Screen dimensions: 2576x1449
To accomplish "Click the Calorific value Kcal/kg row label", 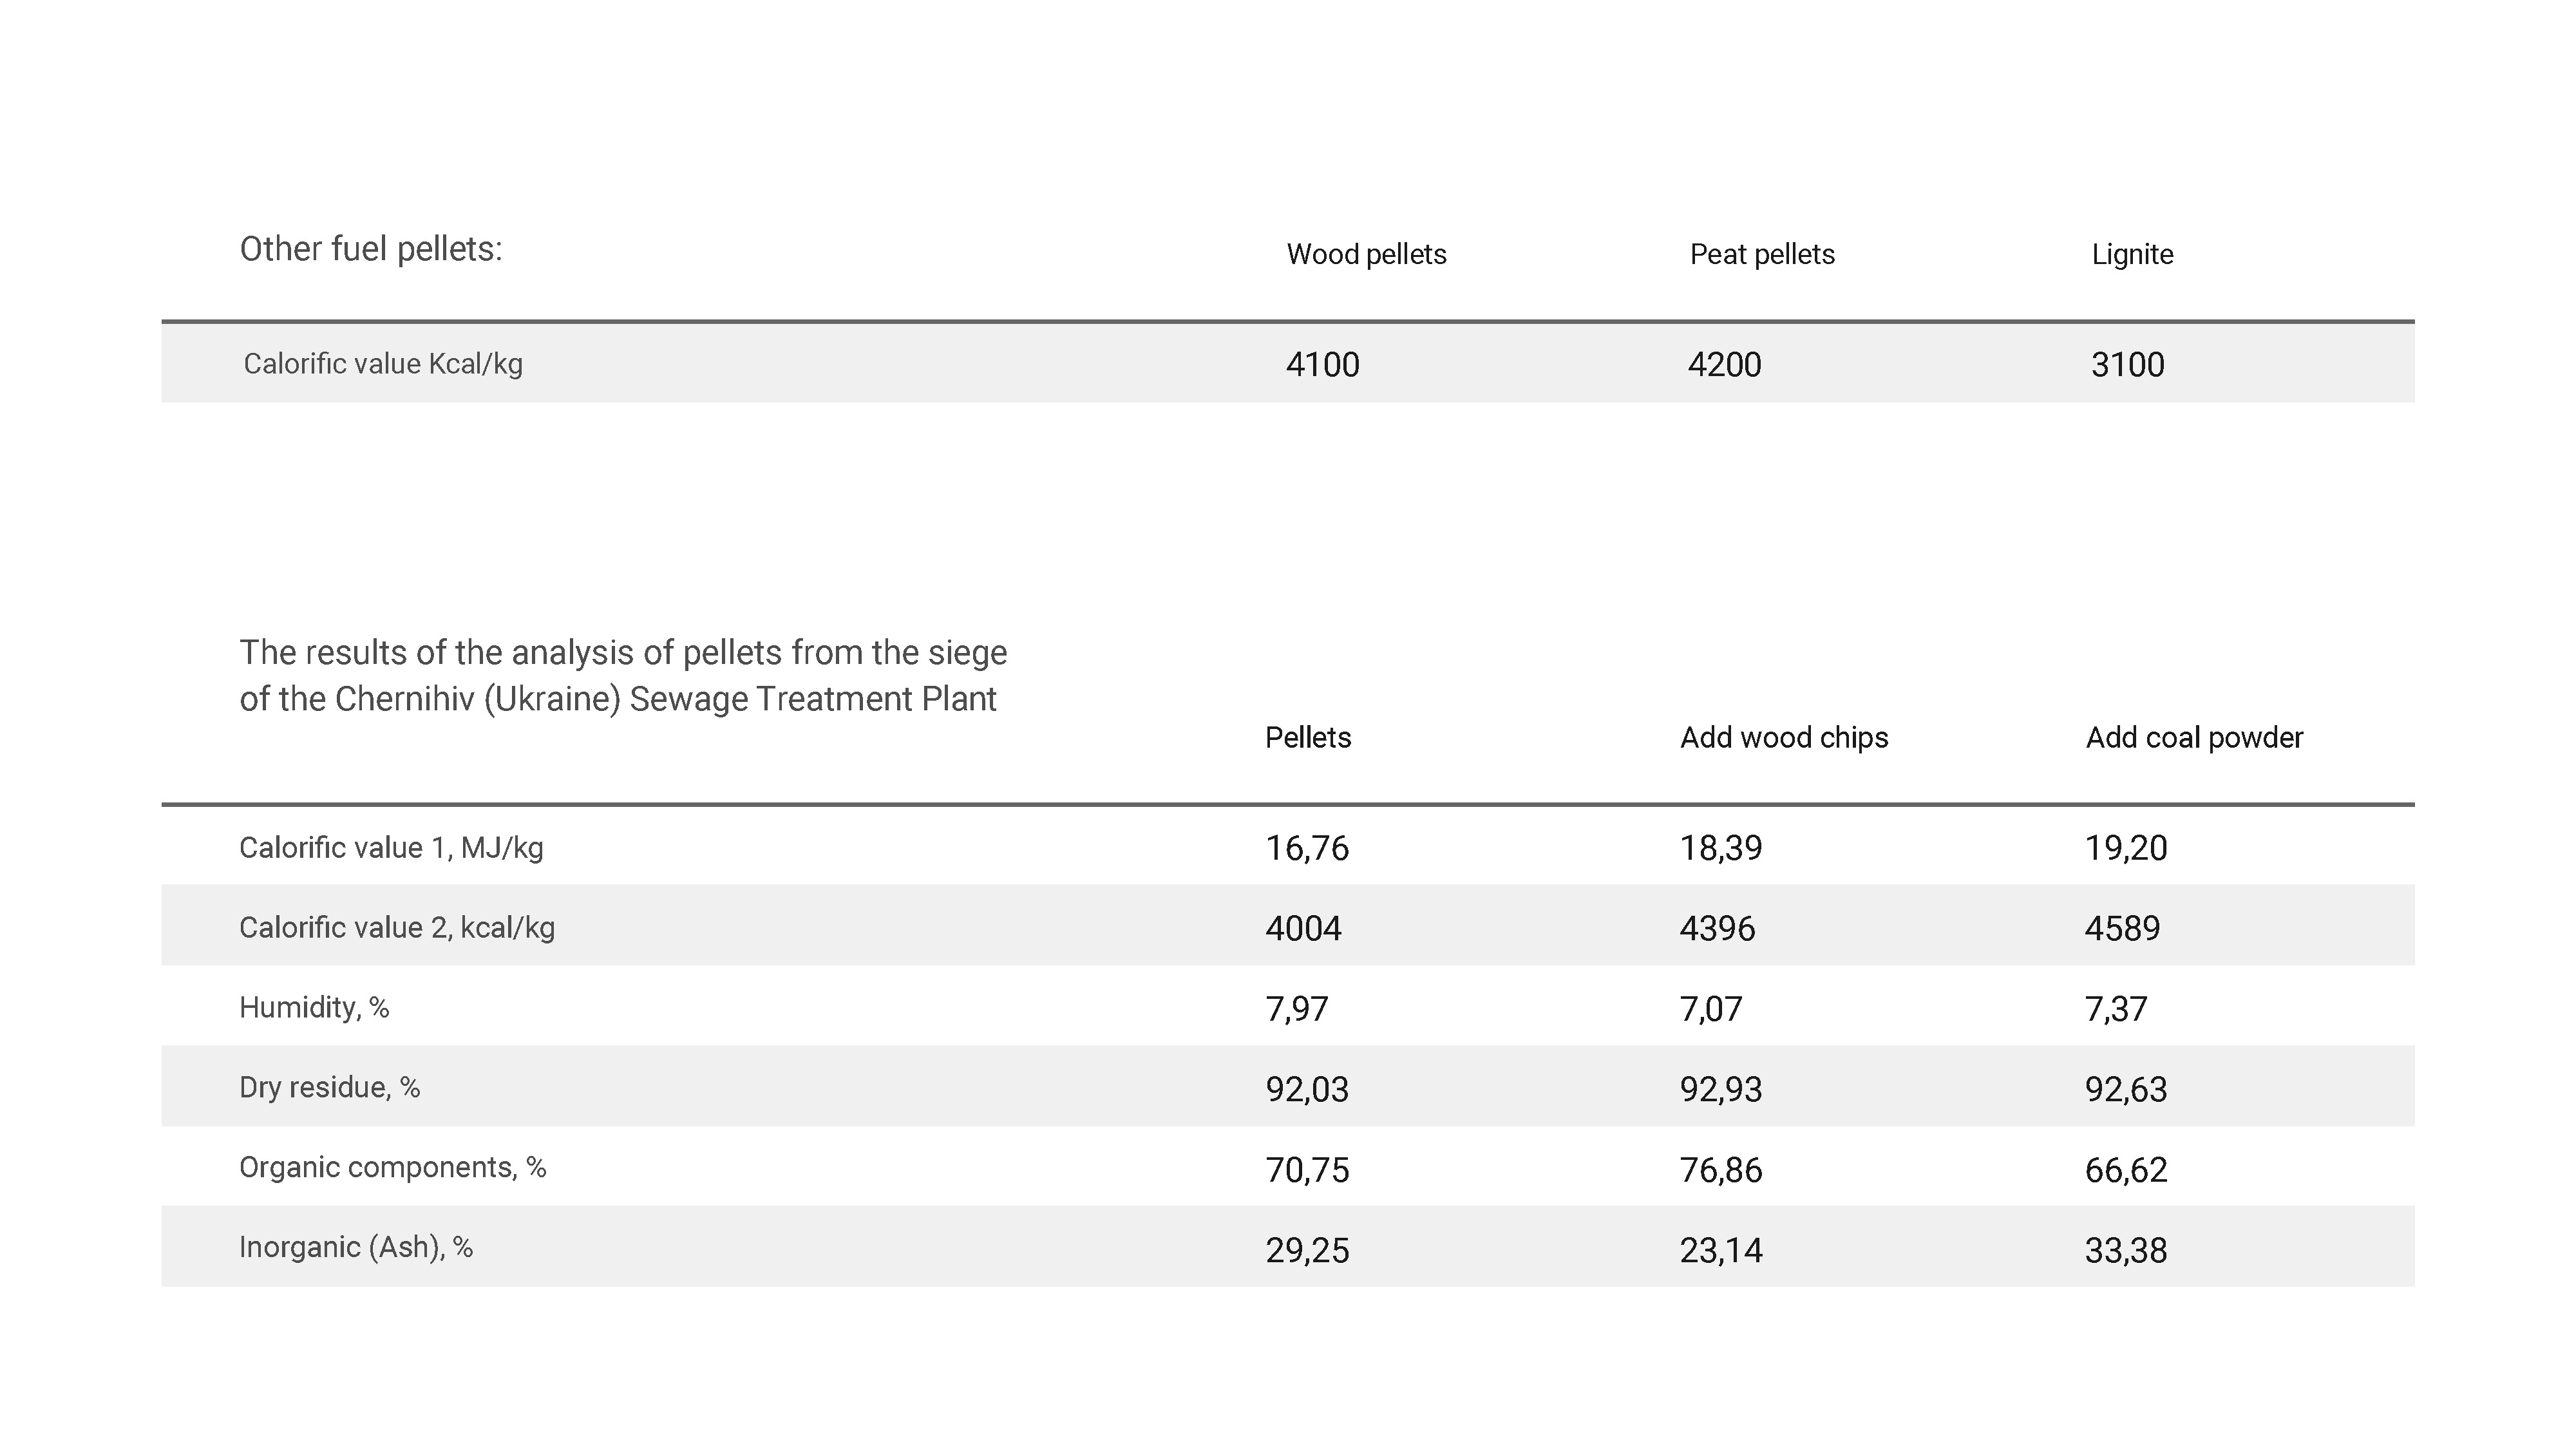I will (383, 364).
